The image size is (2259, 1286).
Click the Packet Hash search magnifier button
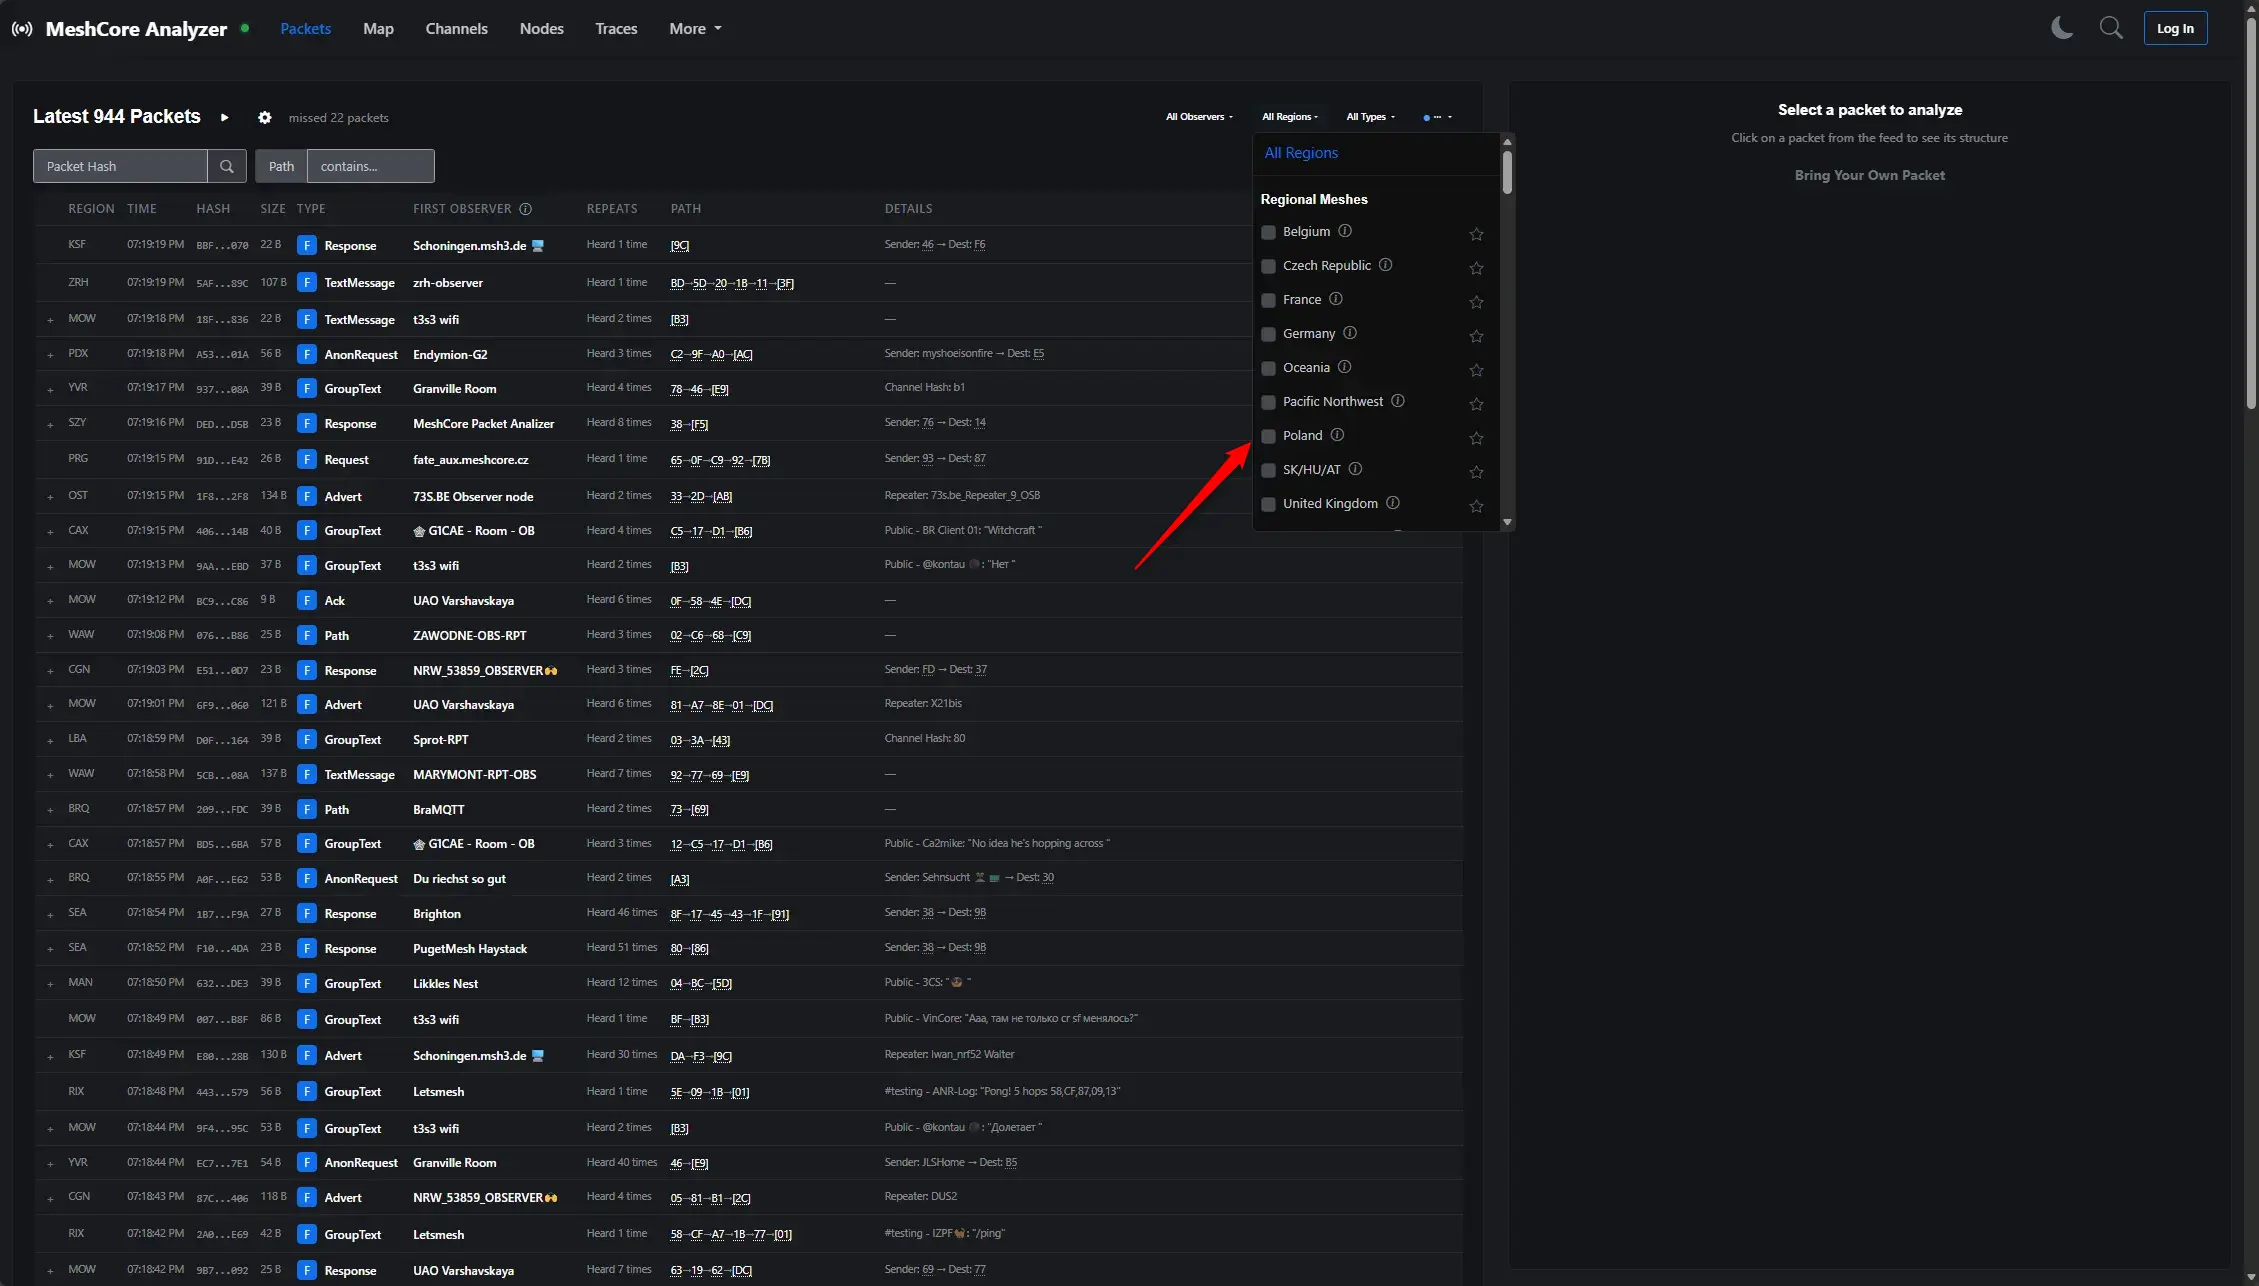227,166
